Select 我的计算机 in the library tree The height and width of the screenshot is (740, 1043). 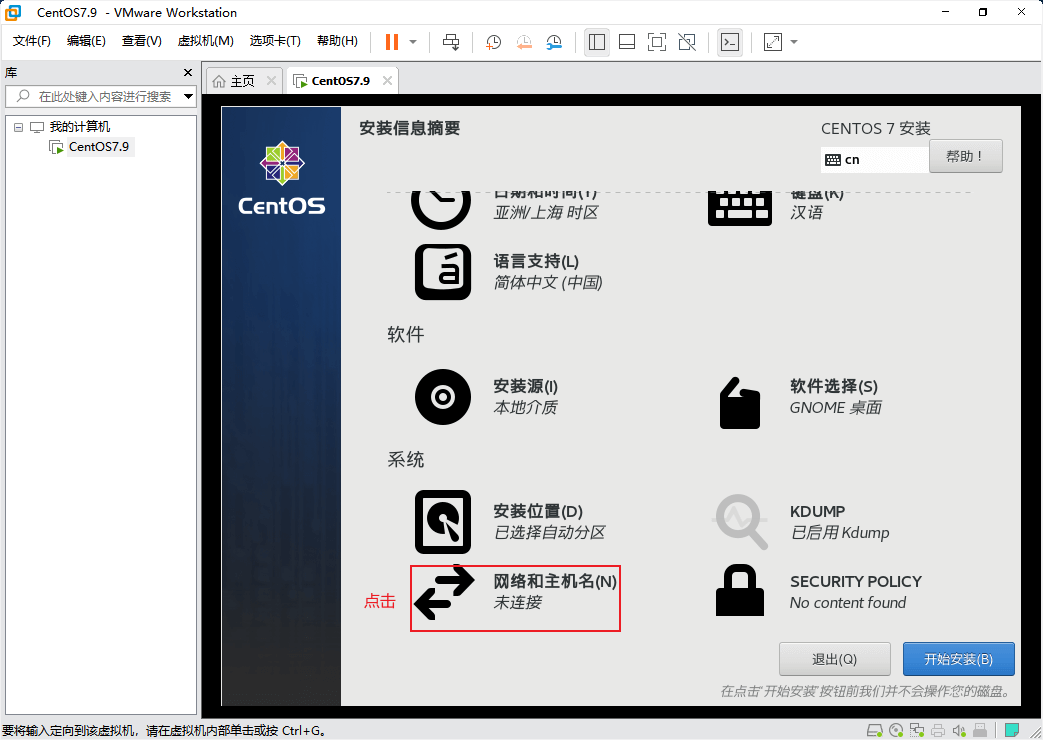pyautogui.click(x=80, y=126)
